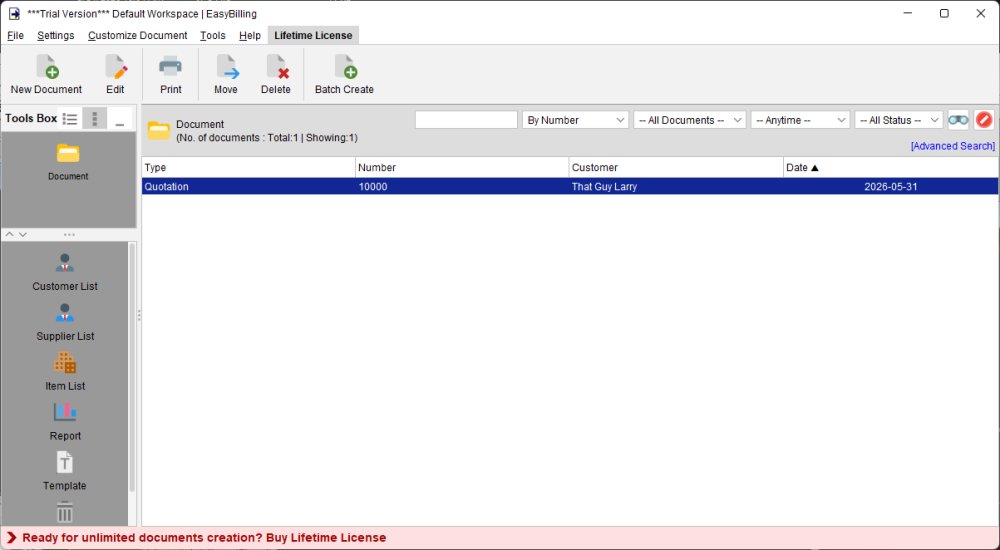Image resolution: width=1000 pixels, height=550 pixels.
Task: Open the All Documents filter dropdown
Action: [689, 120]
